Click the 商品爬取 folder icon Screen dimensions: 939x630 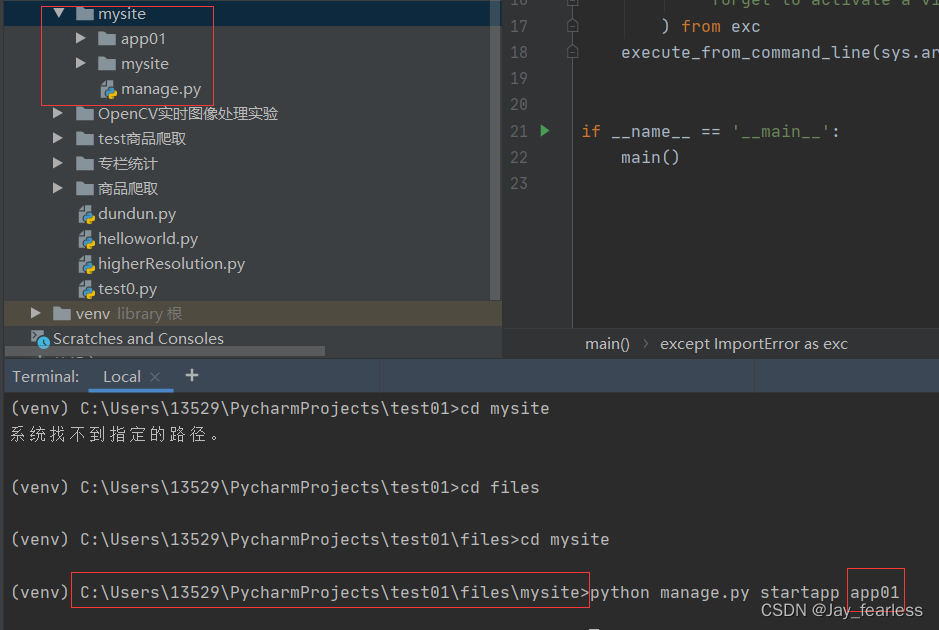tap(85, 189)
